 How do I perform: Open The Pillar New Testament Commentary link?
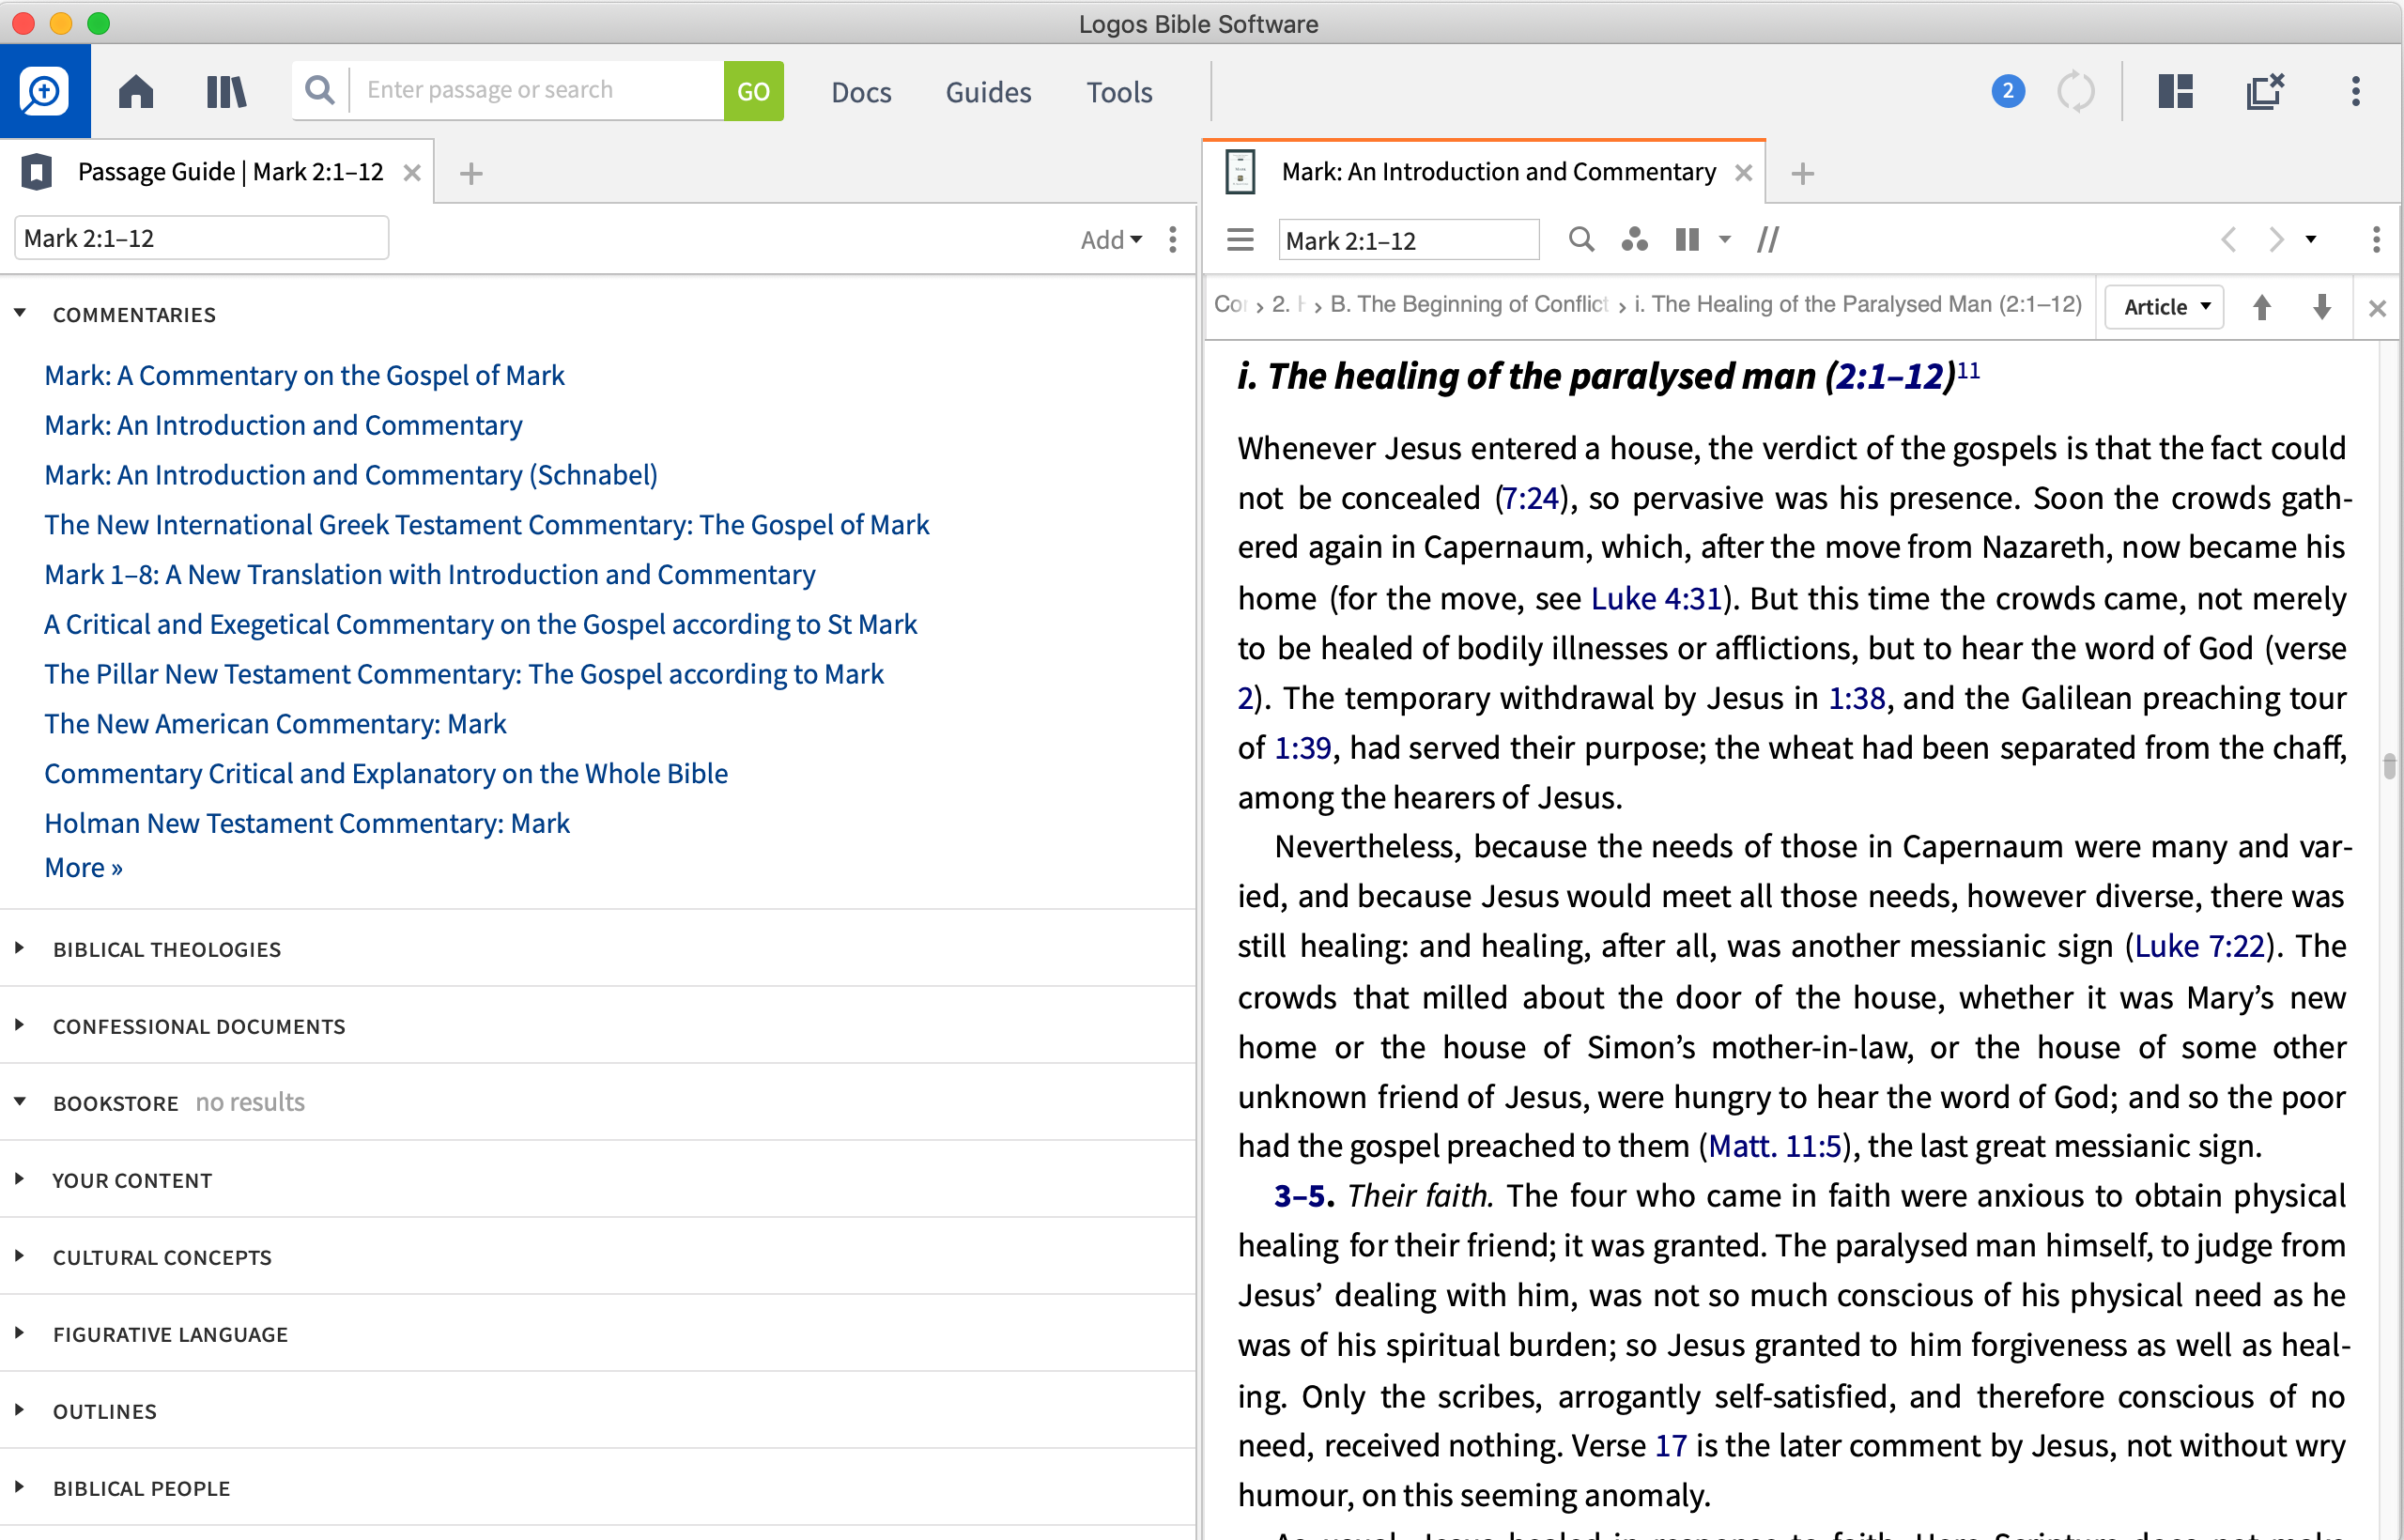point(464,674)
